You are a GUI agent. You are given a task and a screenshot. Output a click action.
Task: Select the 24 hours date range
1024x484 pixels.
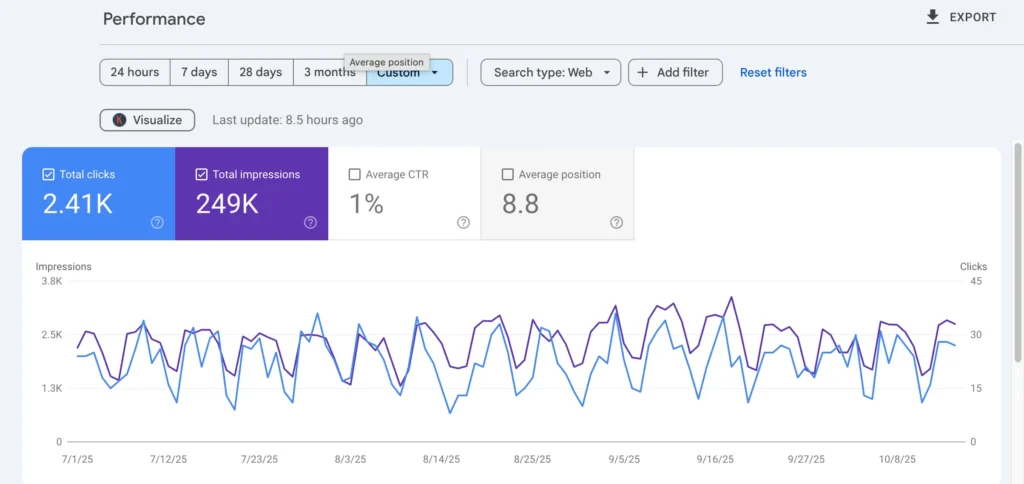pos(134,73)
